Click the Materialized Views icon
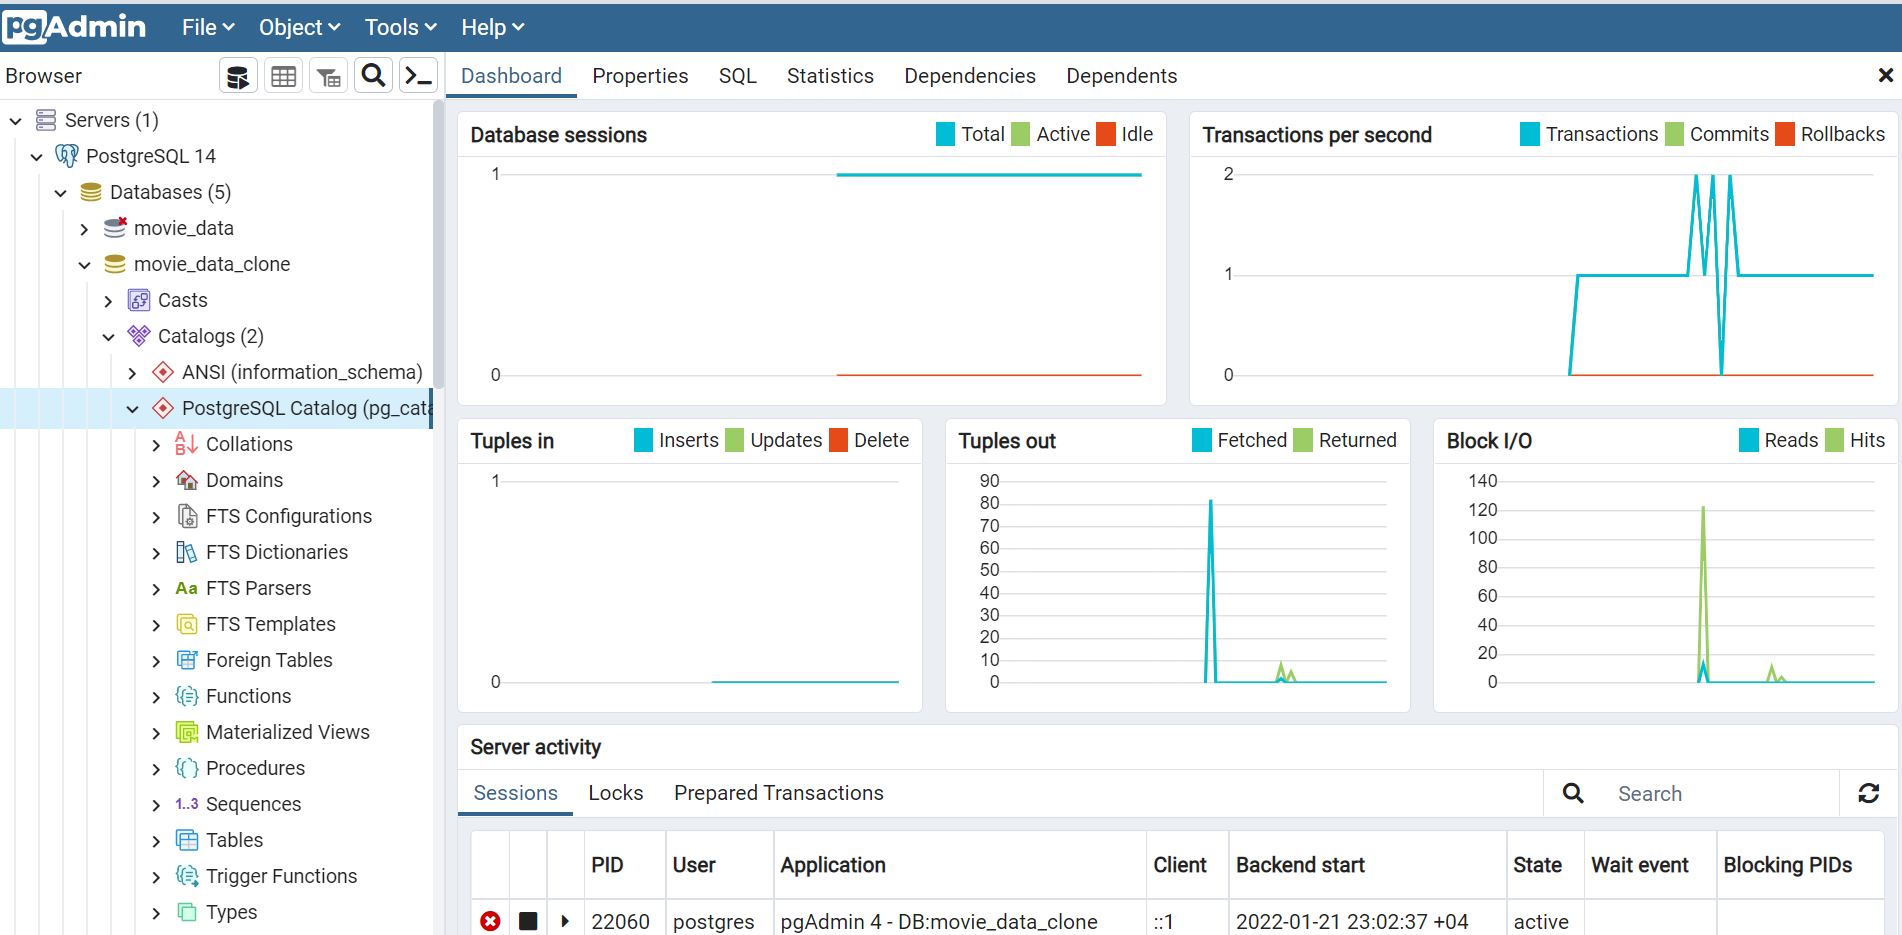Viewport: 1902px width, 935px height. 187,732
